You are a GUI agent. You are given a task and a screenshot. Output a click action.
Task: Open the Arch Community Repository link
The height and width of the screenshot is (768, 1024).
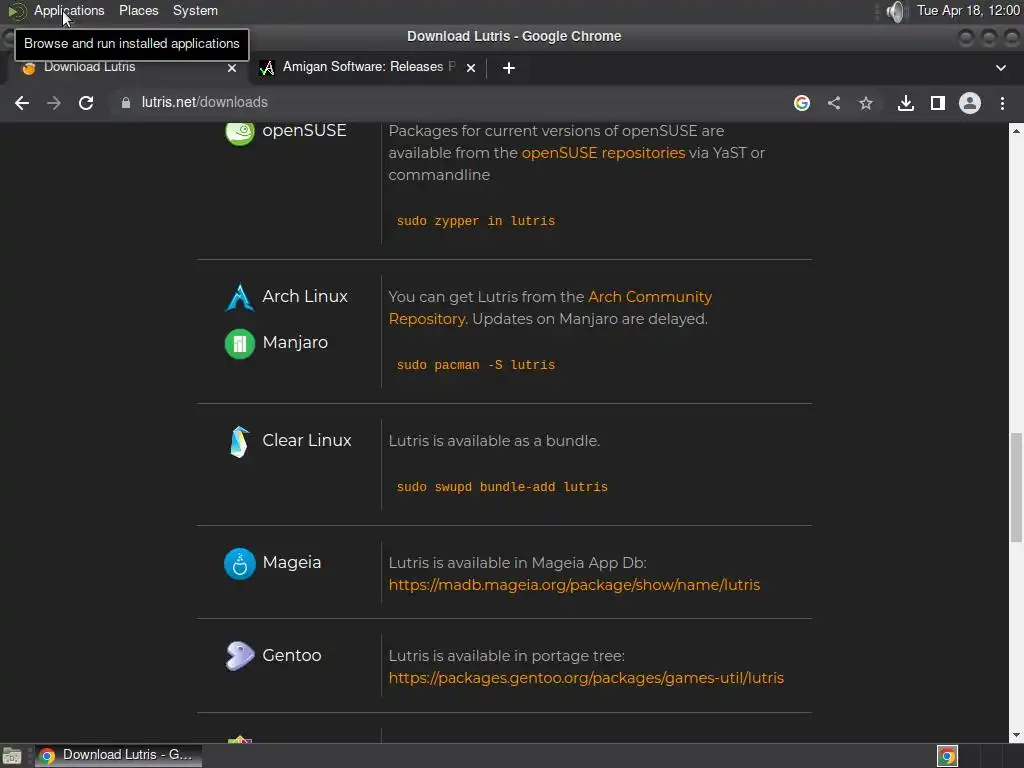tap(550, 308)
